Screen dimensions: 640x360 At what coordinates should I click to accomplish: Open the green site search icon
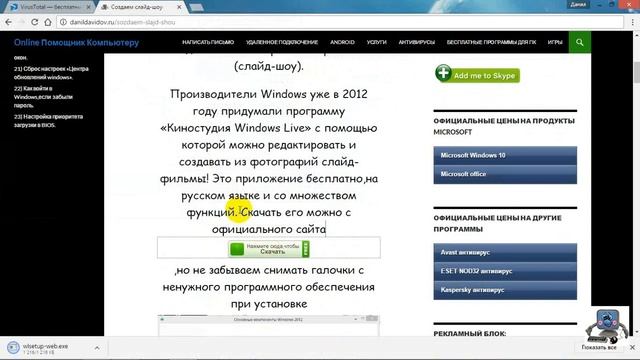(x=580, y=42)
